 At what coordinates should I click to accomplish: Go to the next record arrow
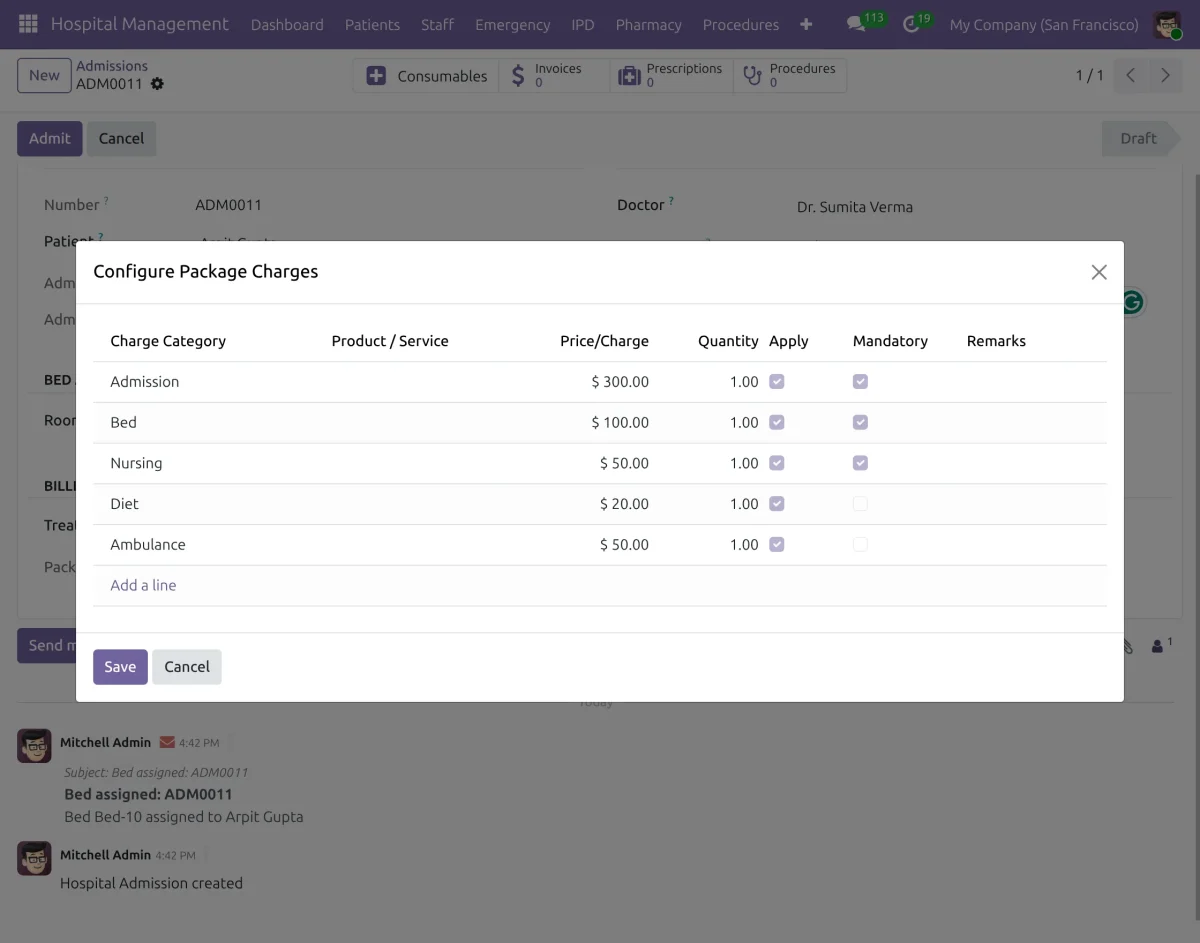click(x=1165, y=75)
